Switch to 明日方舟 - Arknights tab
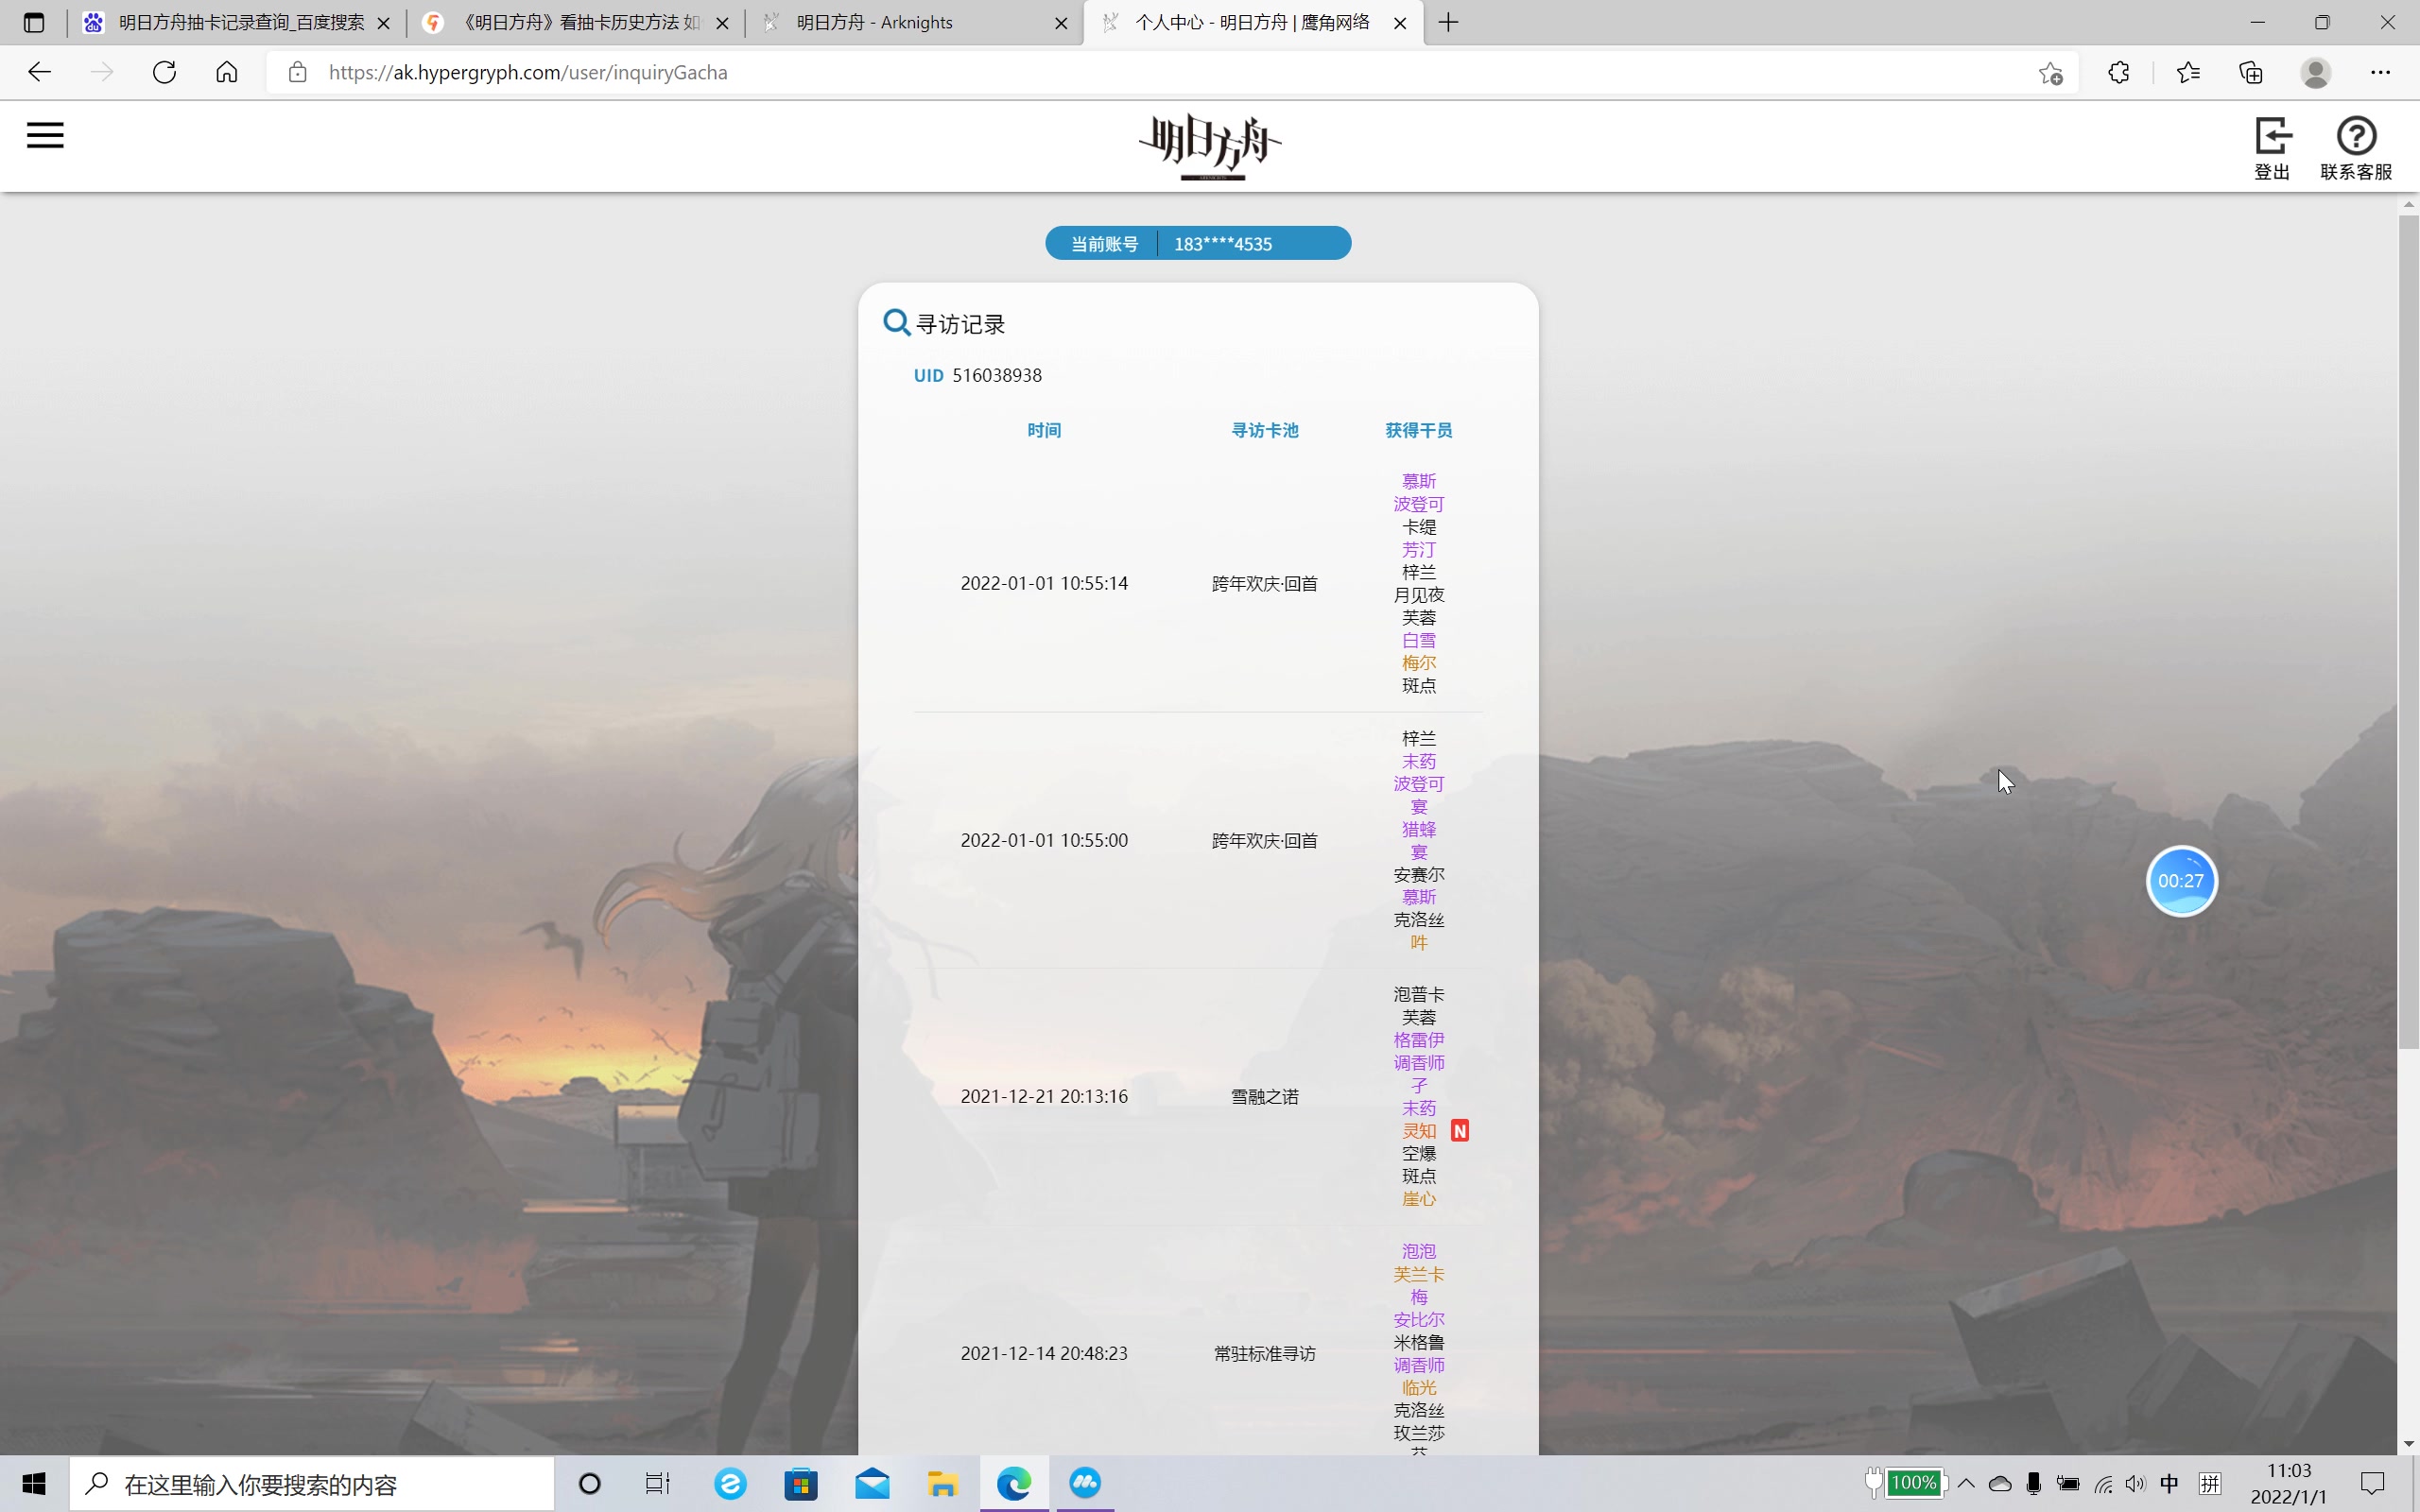2420x1512 pixels. 914,22
